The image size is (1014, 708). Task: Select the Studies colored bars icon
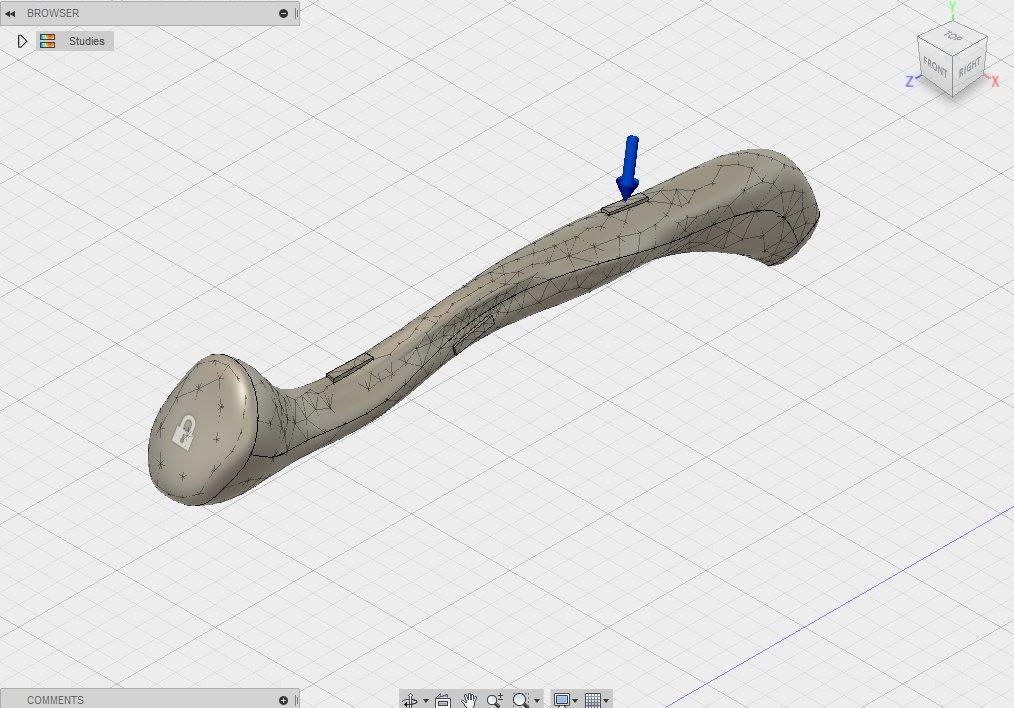coord(47,41)
